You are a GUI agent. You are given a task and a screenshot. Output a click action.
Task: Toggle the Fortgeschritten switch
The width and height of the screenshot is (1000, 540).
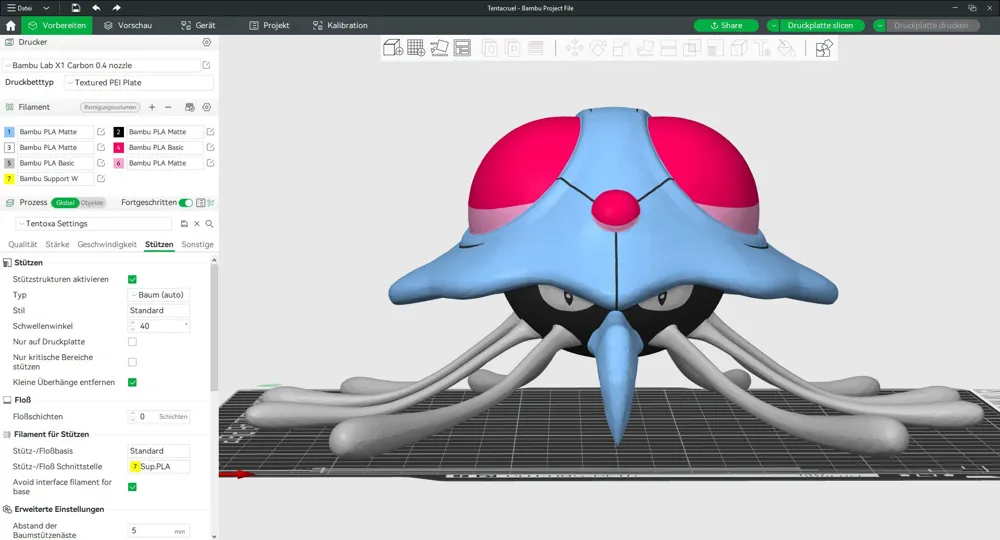pos(186,203)
